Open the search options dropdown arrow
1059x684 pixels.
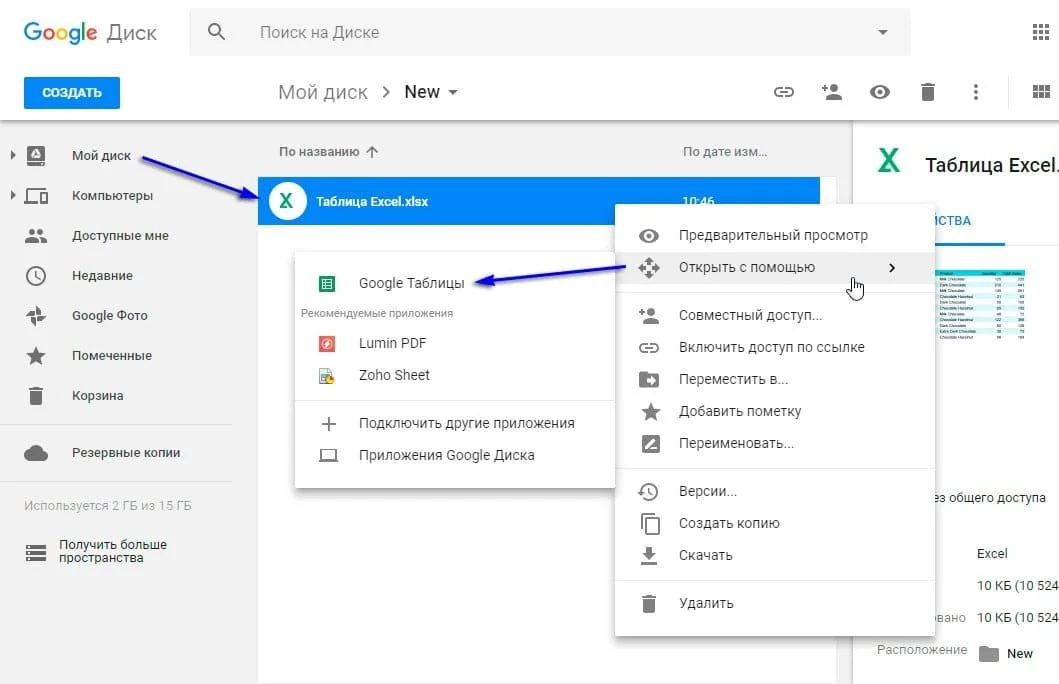pyautogui.click(x=880, y=31)
